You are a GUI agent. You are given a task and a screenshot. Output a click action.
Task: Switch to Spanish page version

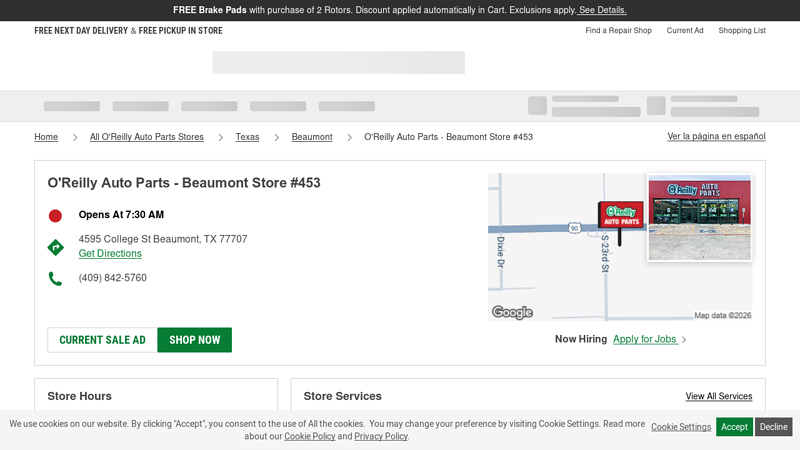716,136
